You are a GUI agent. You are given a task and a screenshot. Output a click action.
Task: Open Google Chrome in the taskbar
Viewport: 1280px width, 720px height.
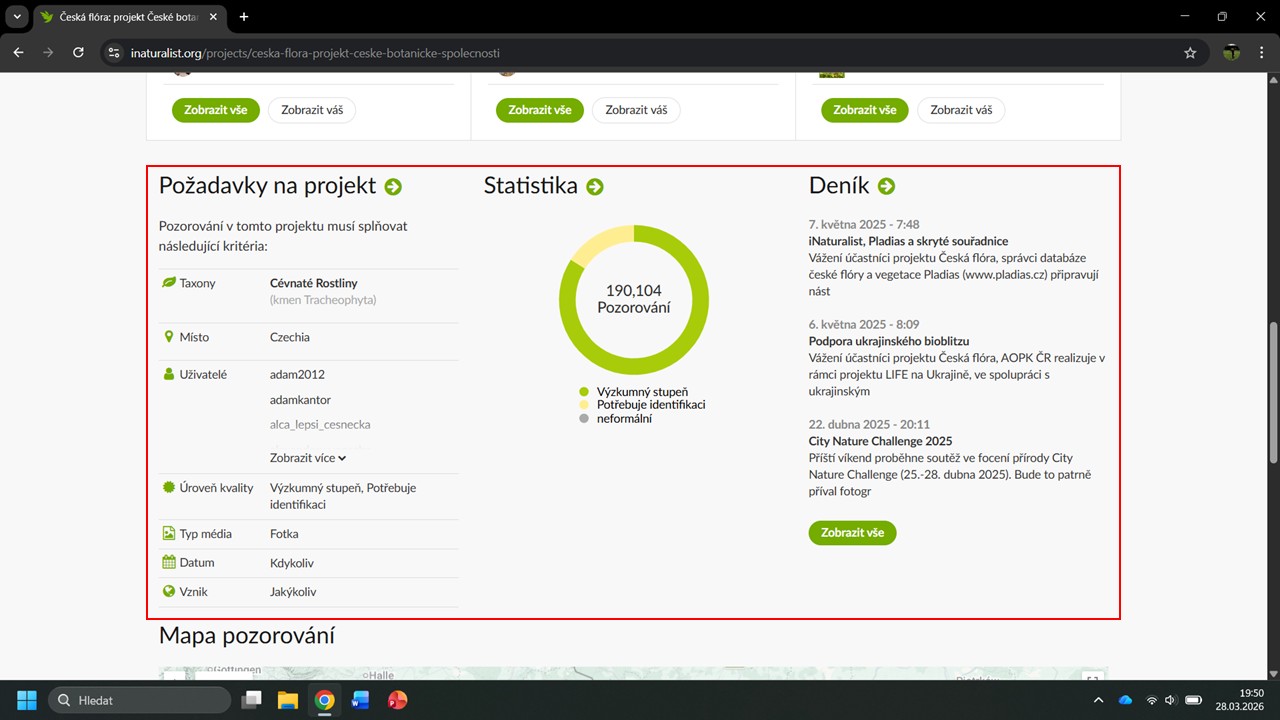click(324, 700)
